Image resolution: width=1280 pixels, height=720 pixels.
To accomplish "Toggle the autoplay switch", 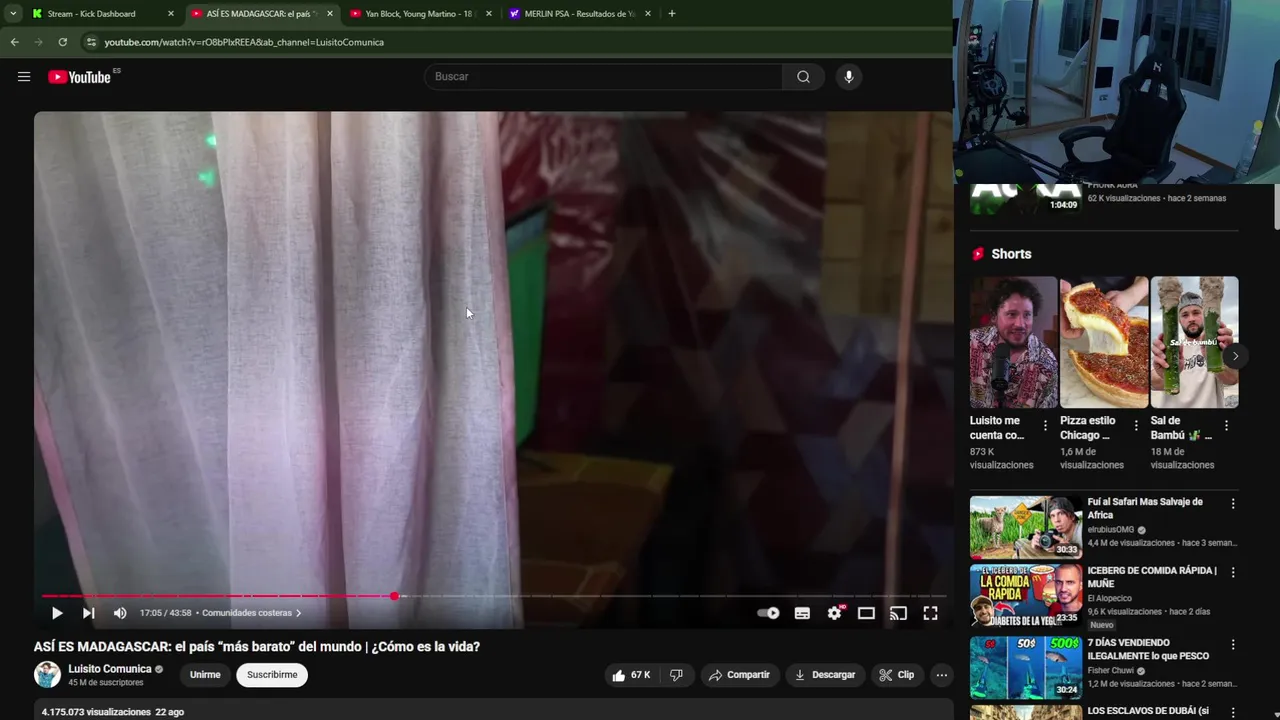I will [x=768, y=613].
